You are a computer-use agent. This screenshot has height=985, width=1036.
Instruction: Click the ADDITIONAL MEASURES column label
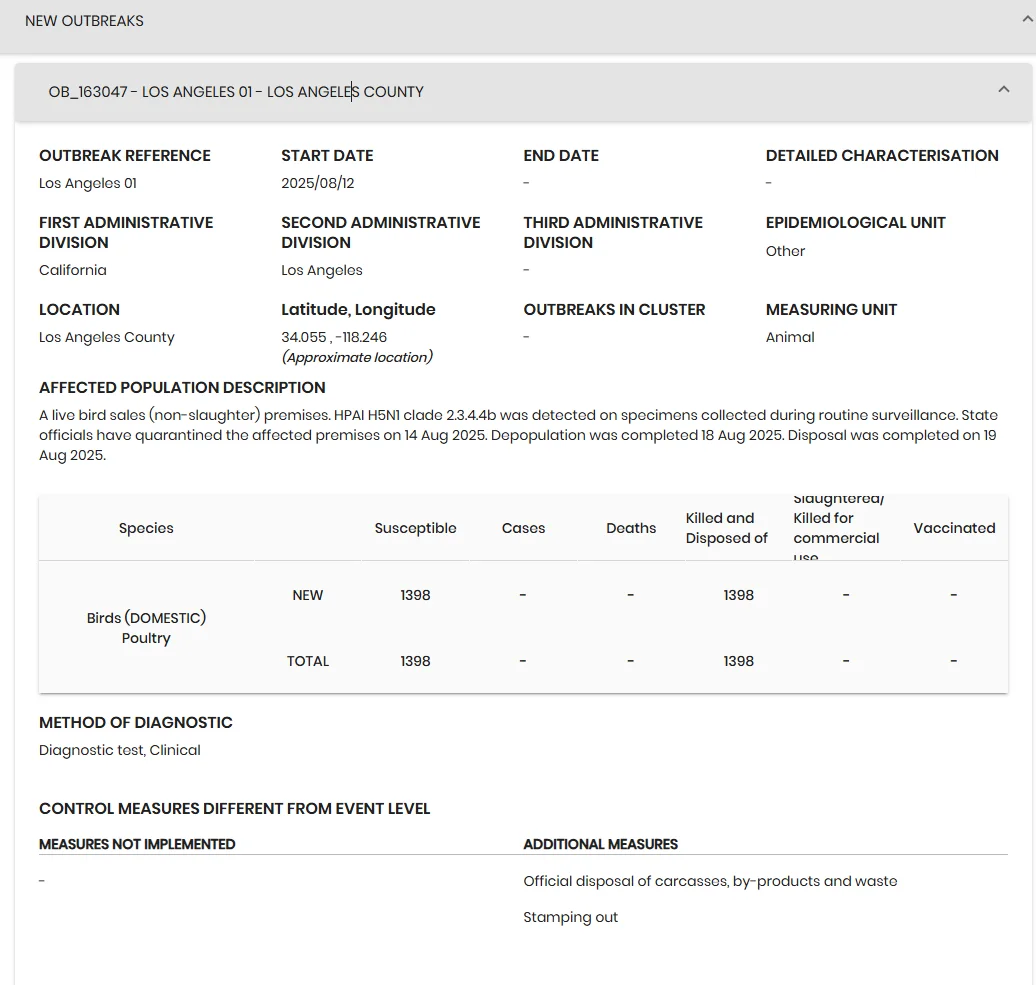(601, 844)
